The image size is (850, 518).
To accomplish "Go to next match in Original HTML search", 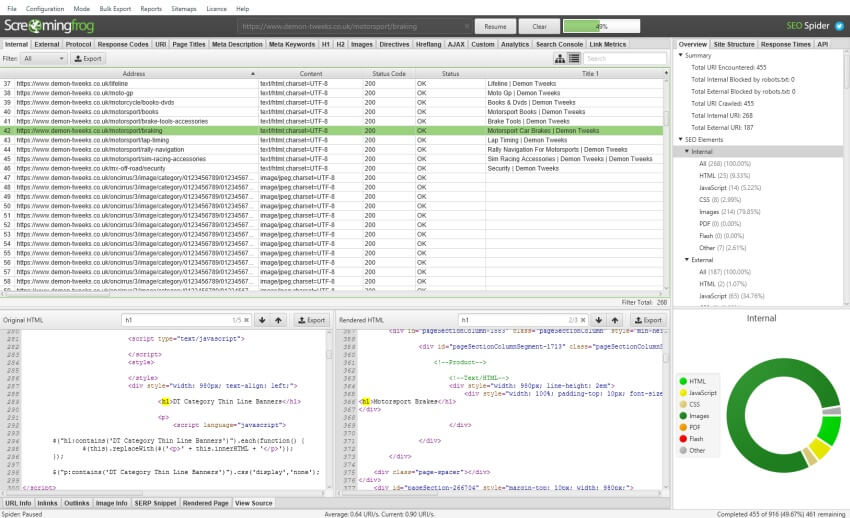I will [262, 320].
